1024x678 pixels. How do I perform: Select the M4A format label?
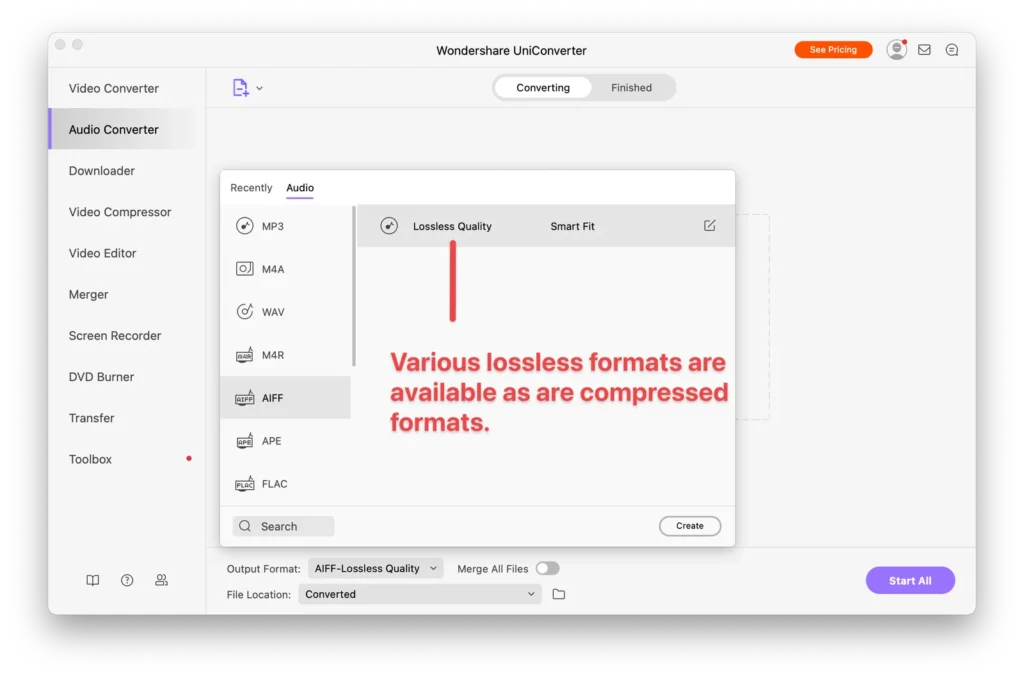pyautogui.click(x=273, y=269)
